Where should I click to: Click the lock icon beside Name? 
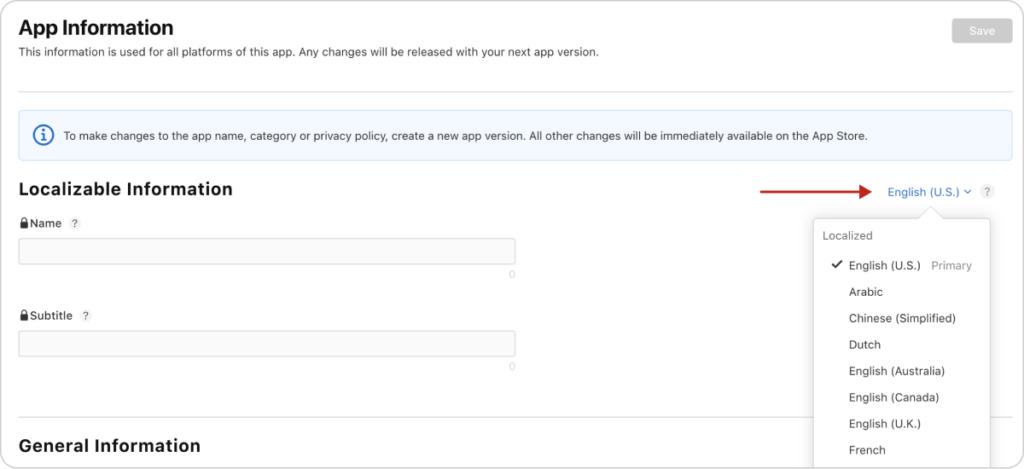(24, 223)
